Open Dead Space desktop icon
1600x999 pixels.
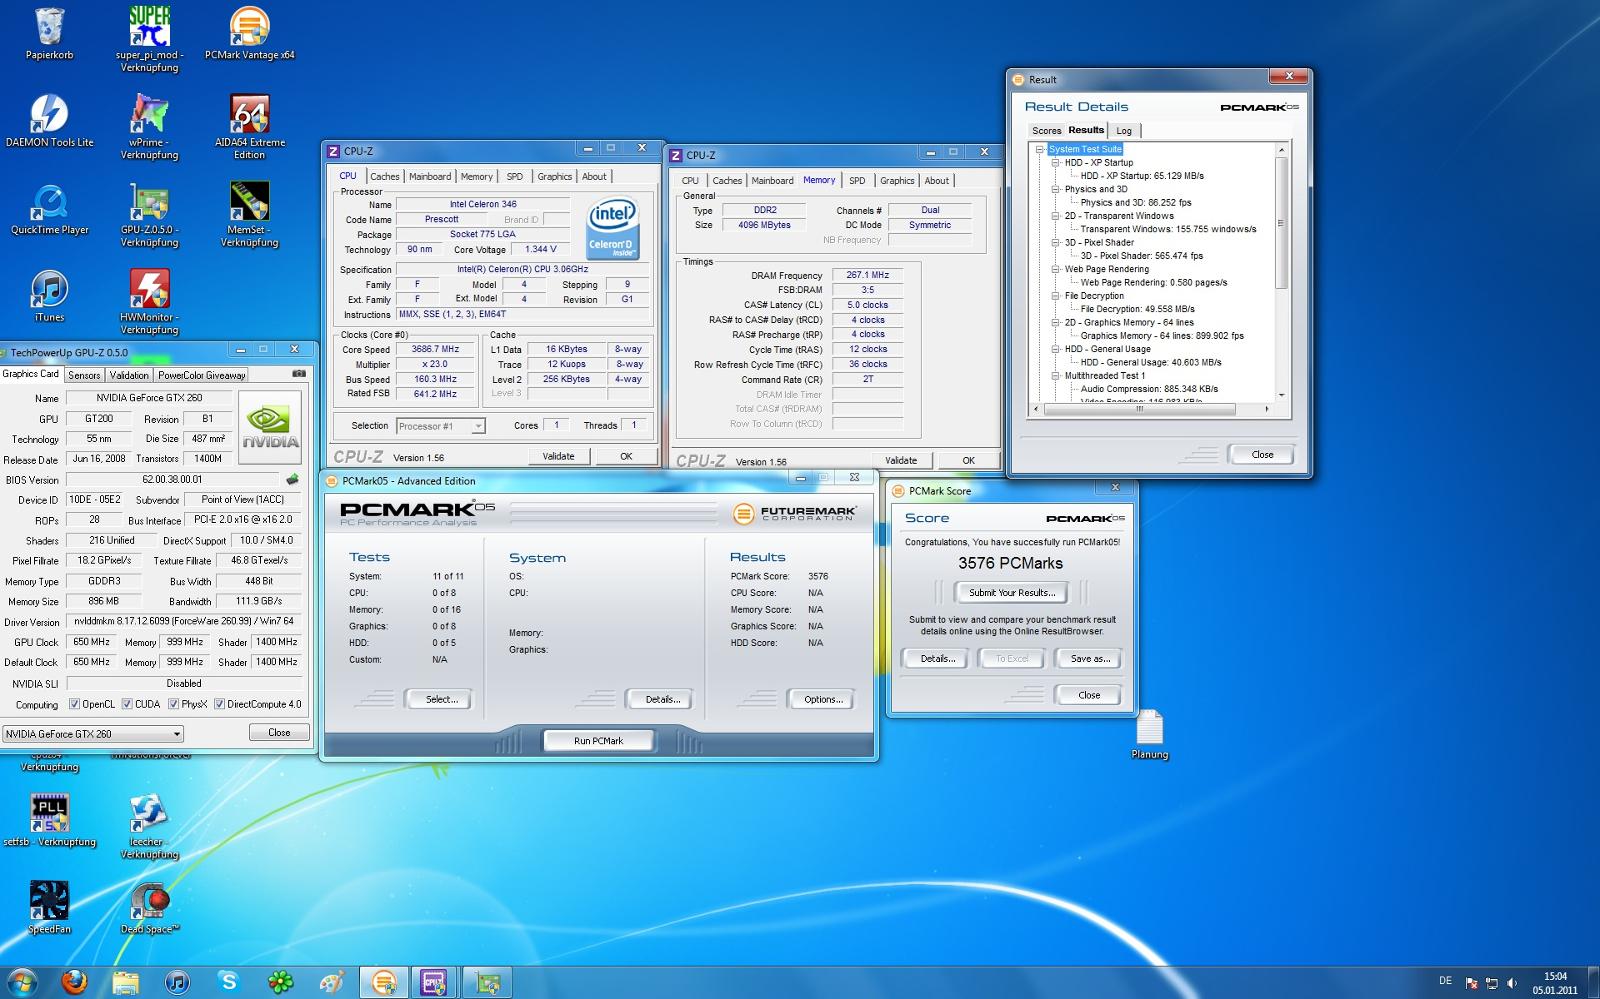point(149,908)
